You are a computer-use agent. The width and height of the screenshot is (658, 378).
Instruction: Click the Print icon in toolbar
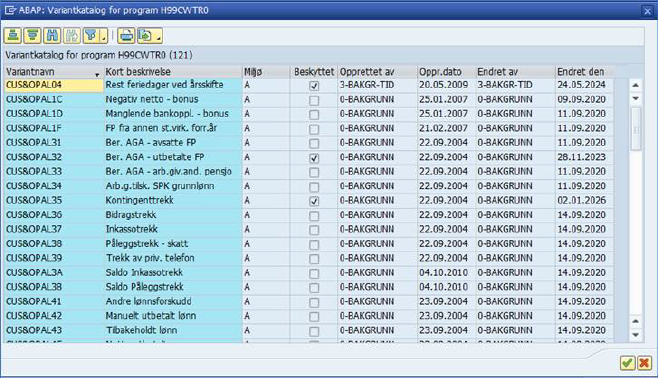[126, 36]
